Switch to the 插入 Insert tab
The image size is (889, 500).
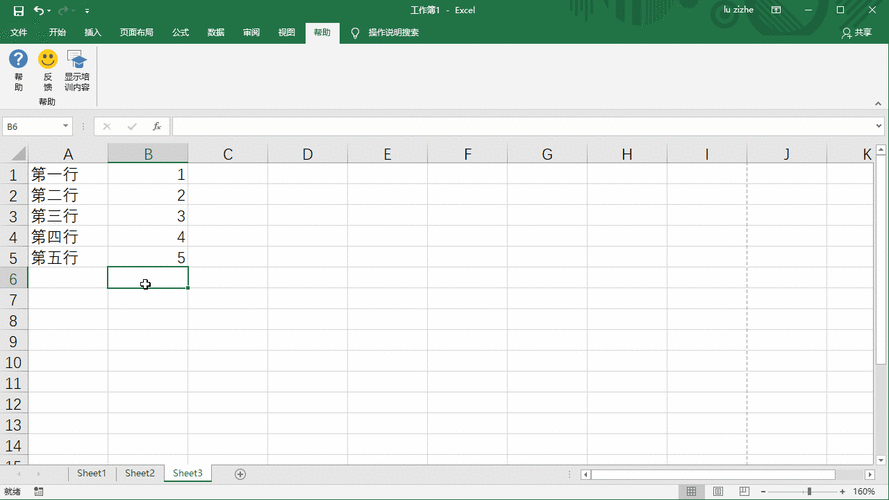point(92,32)
